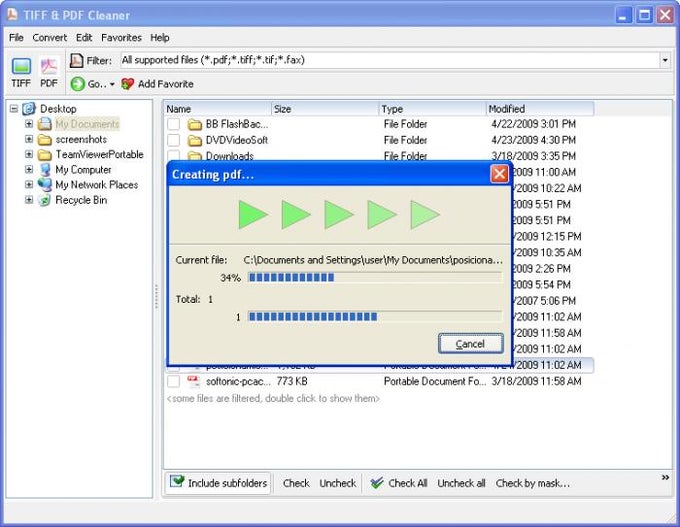Show more toolbar options chevron
680x527 pixels.
(x=665, y=478)
